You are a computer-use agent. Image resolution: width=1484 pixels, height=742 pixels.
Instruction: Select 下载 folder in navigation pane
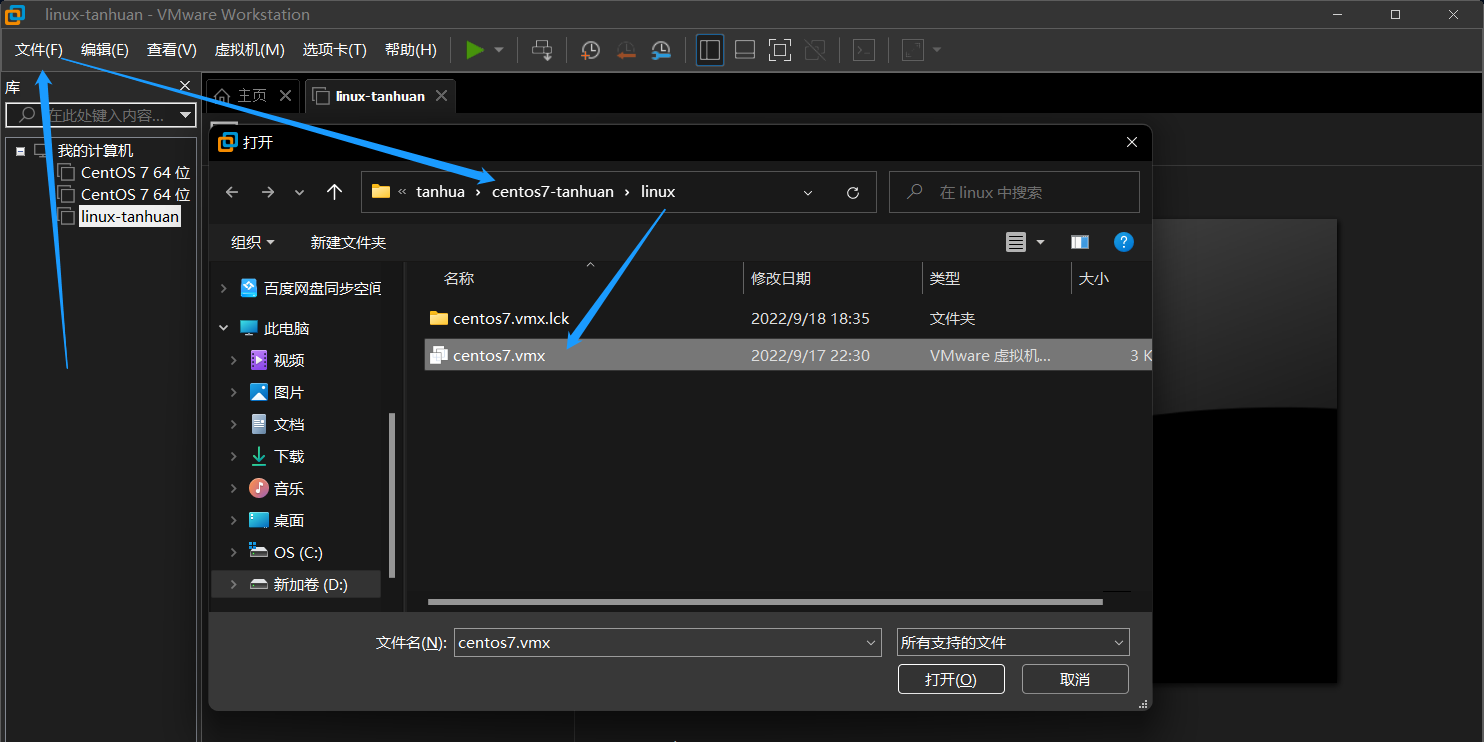pos(289,456)
